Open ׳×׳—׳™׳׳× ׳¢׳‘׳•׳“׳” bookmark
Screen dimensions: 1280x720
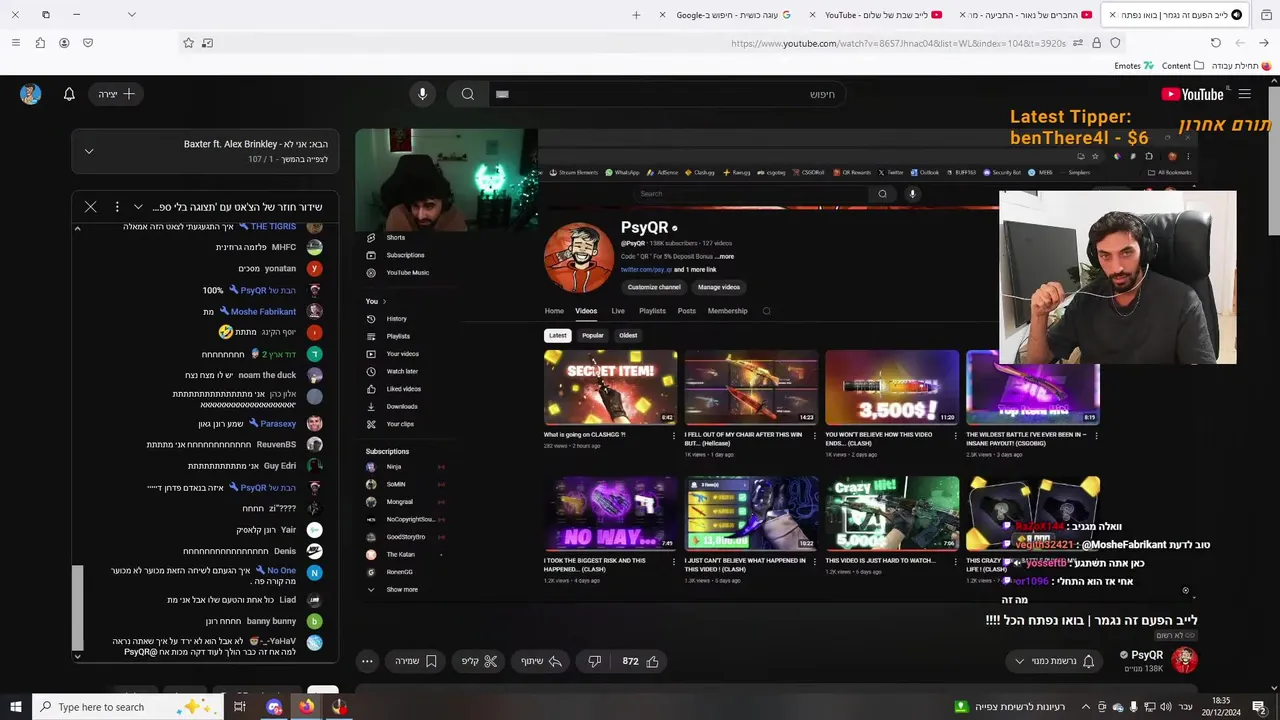[x=1241, y=66]
